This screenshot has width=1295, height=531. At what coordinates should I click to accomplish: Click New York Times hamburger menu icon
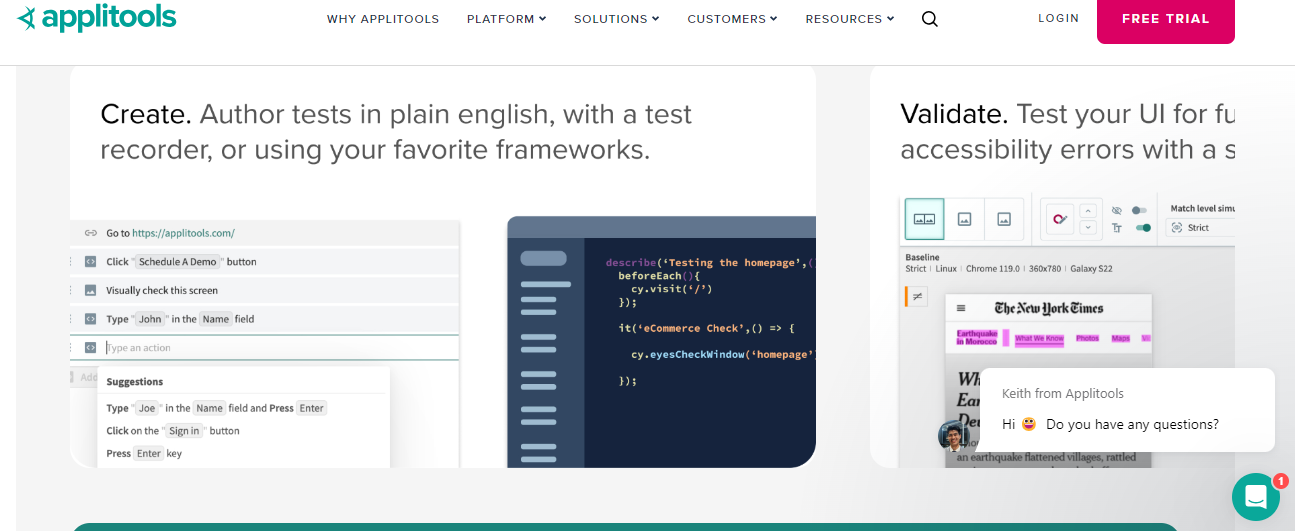[x=961, y=308]
